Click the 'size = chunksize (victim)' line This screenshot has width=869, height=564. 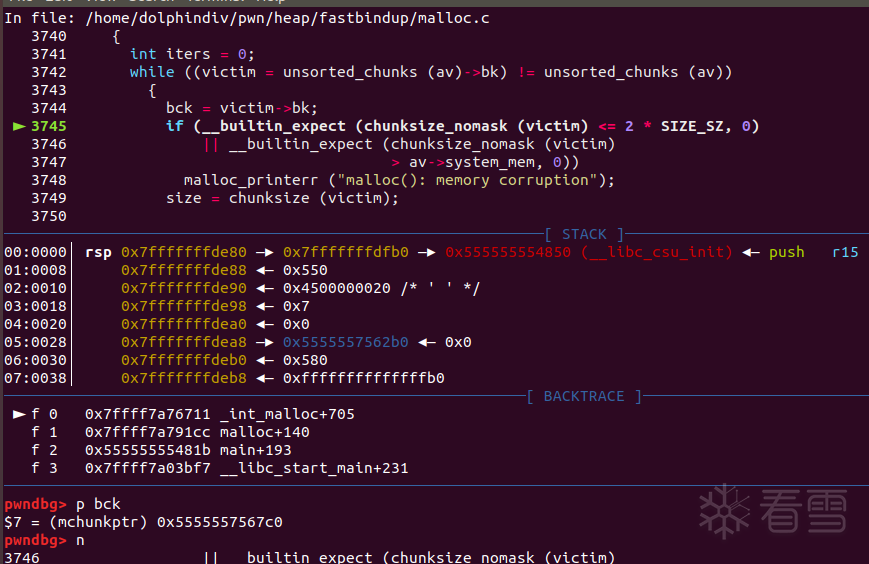[282, 198]
